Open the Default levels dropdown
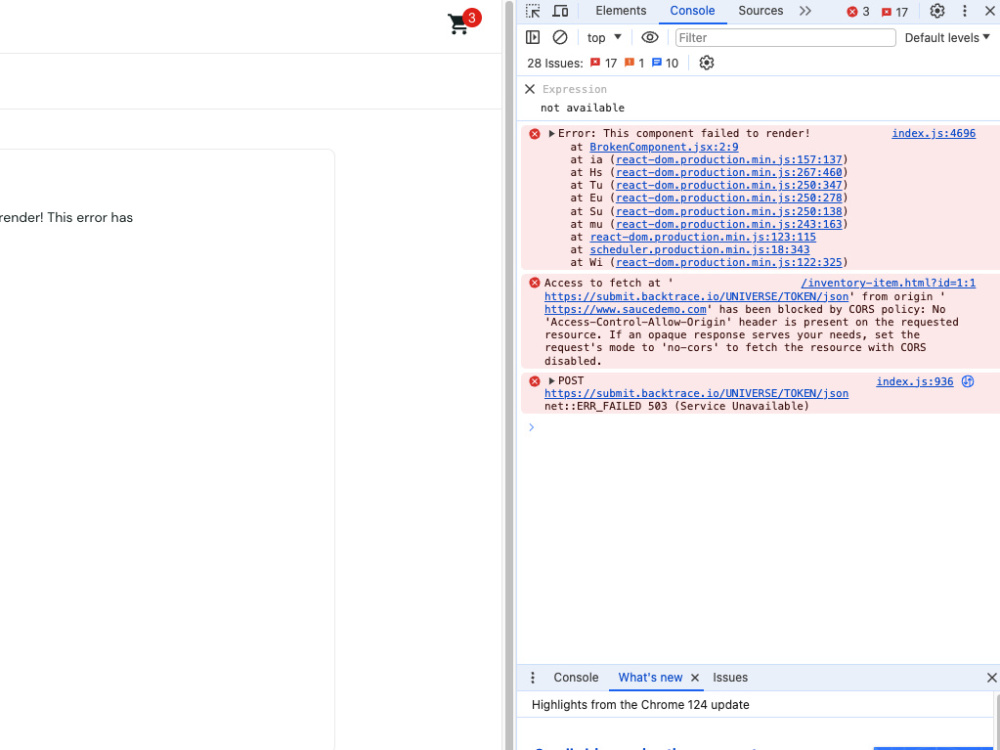 pos(947,38)
